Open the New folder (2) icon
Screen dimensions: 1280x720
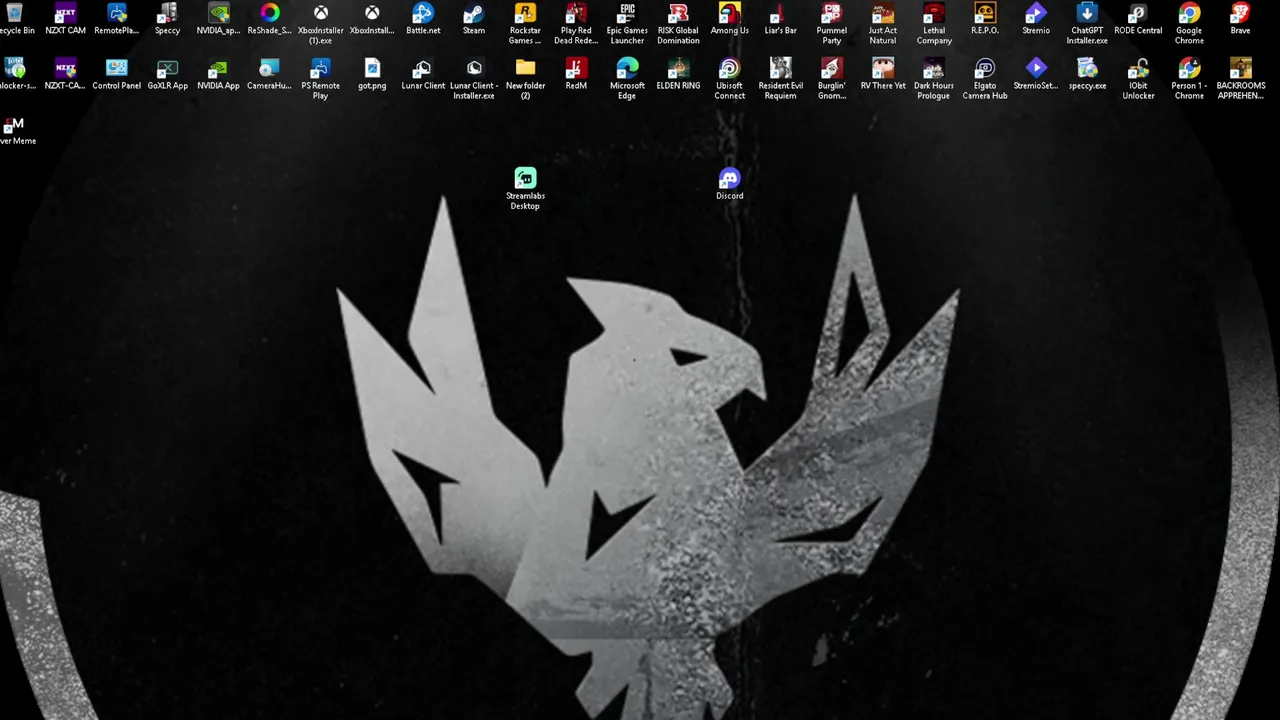point(525,68)
